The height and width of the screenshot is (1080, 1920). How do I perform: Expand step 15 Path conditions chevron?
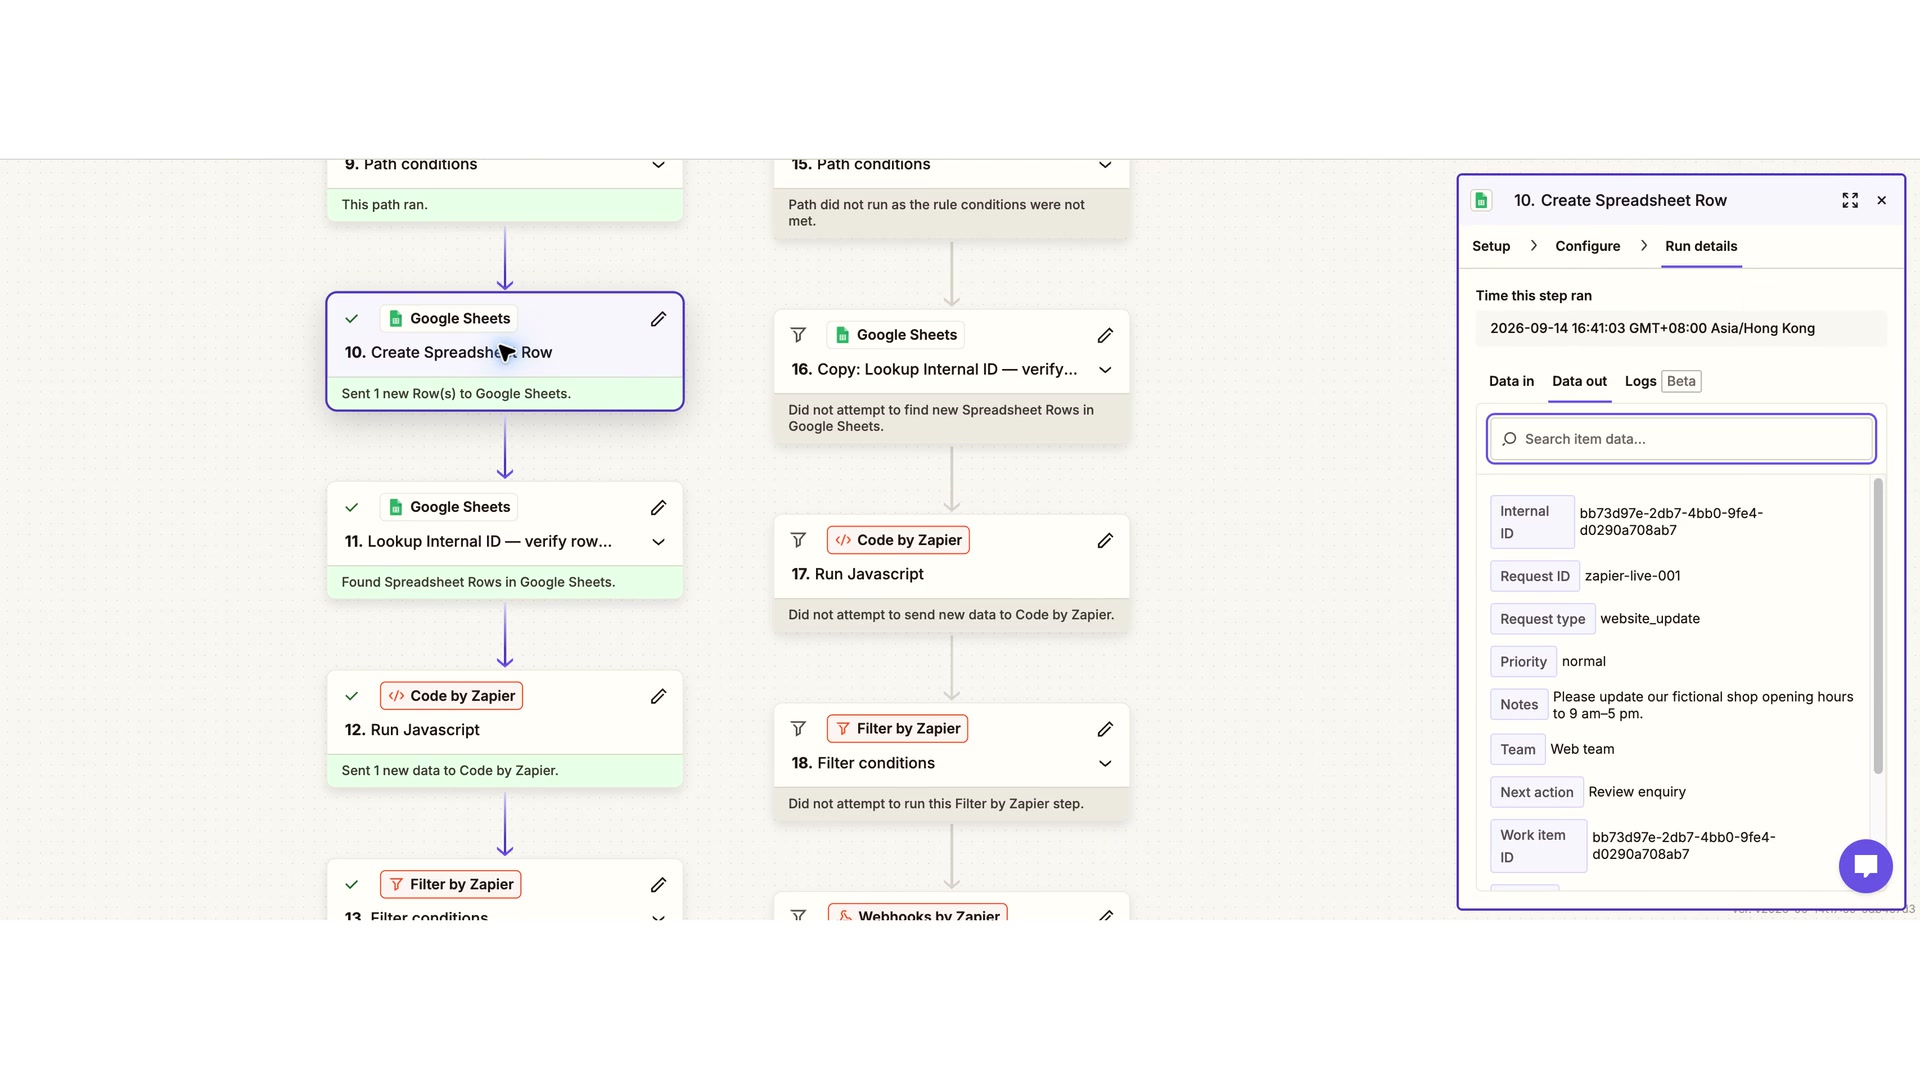tap(1105, 165)
